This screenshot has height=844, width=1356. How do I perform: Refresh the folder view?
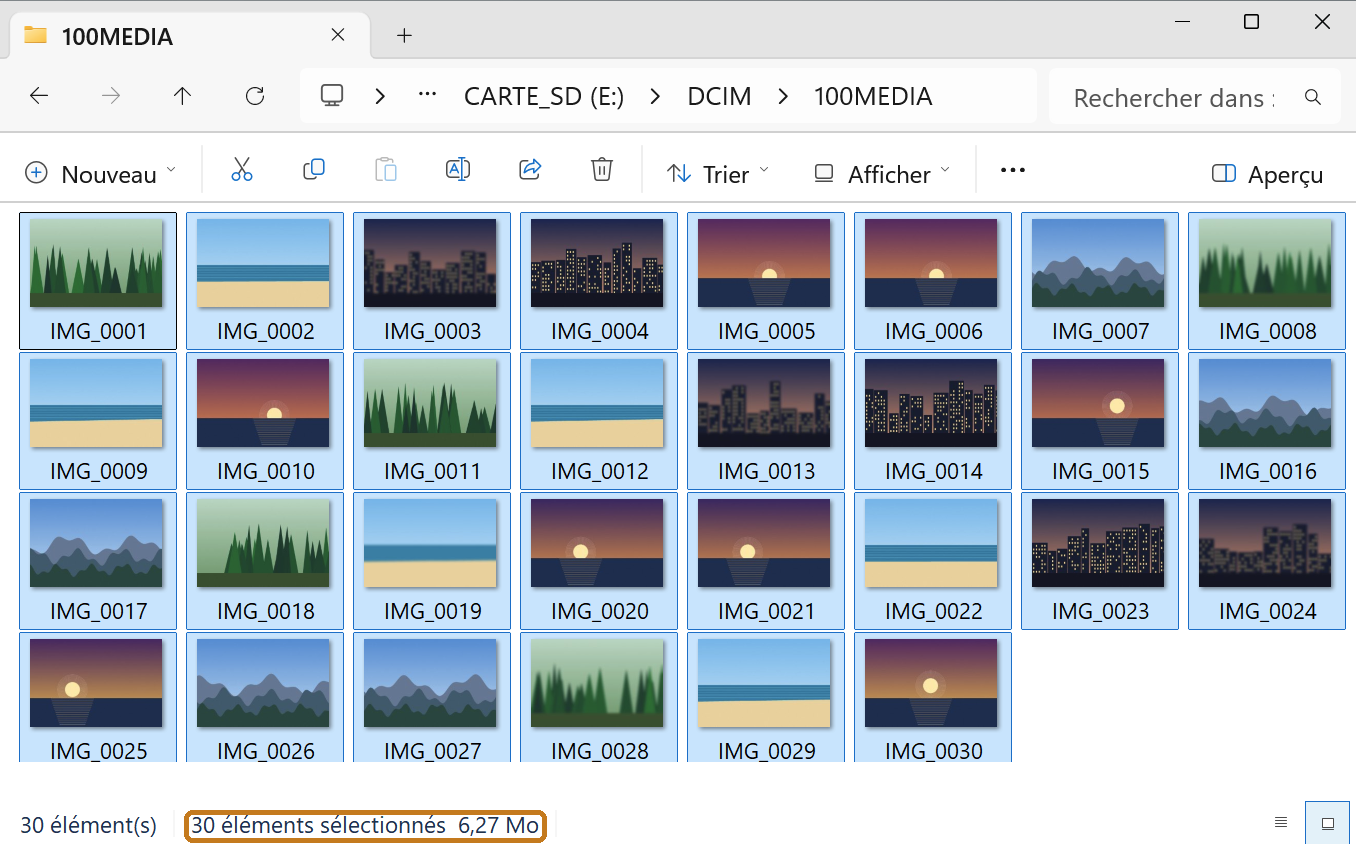[x=255, y=96]
